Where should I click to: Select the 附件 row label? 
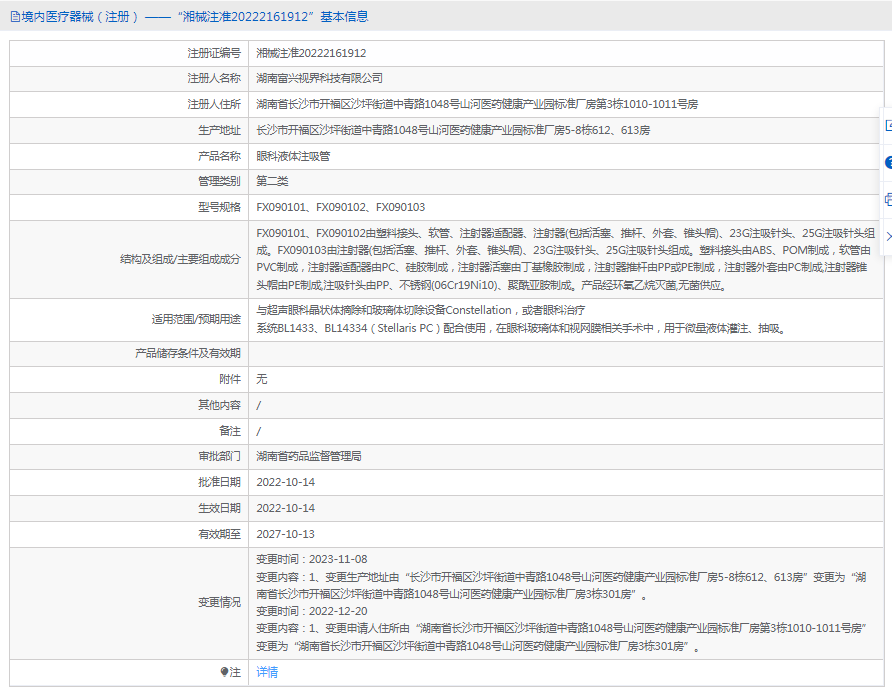(230, 379)
